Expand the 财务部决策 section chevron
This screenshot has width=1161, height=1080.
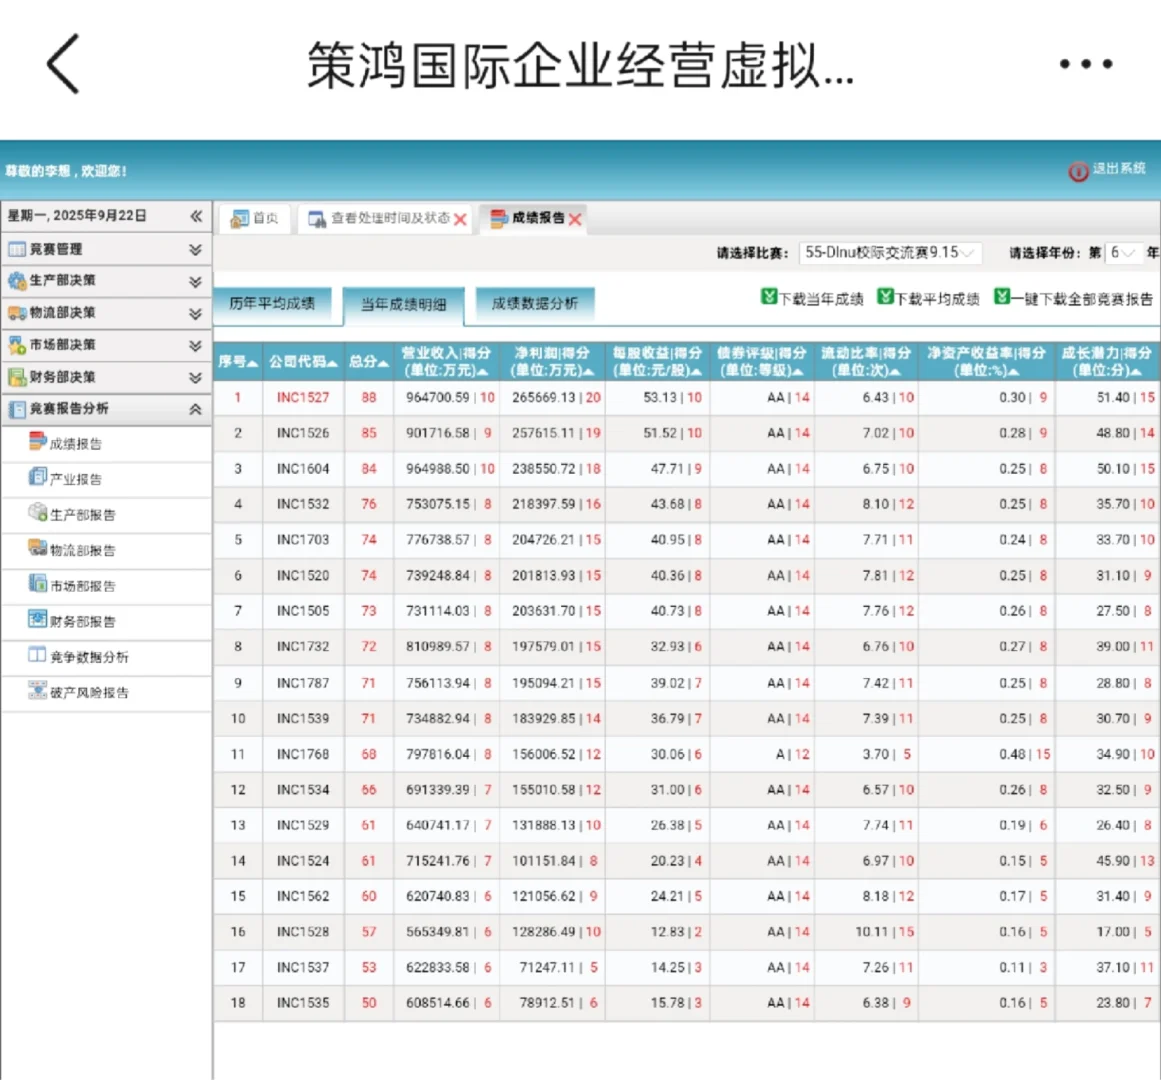coord(195,378)
